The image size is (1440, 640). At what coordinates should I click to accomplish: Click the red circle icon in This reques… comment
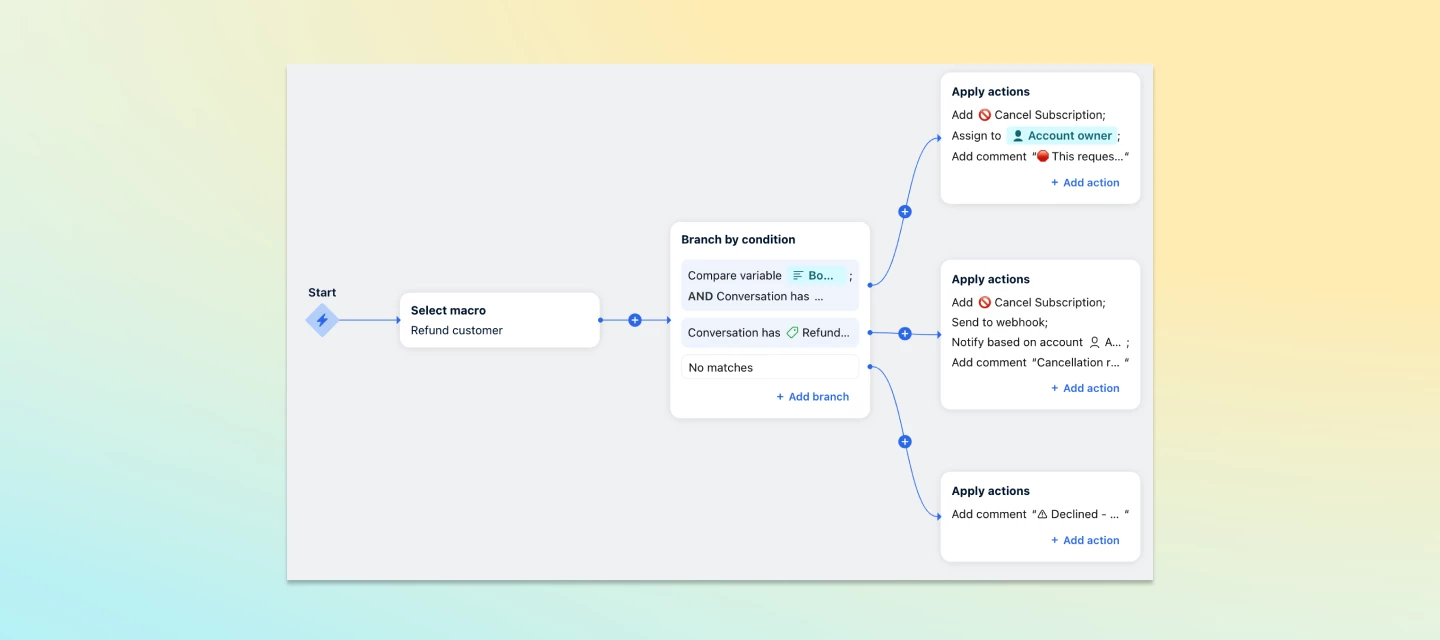1043,156
